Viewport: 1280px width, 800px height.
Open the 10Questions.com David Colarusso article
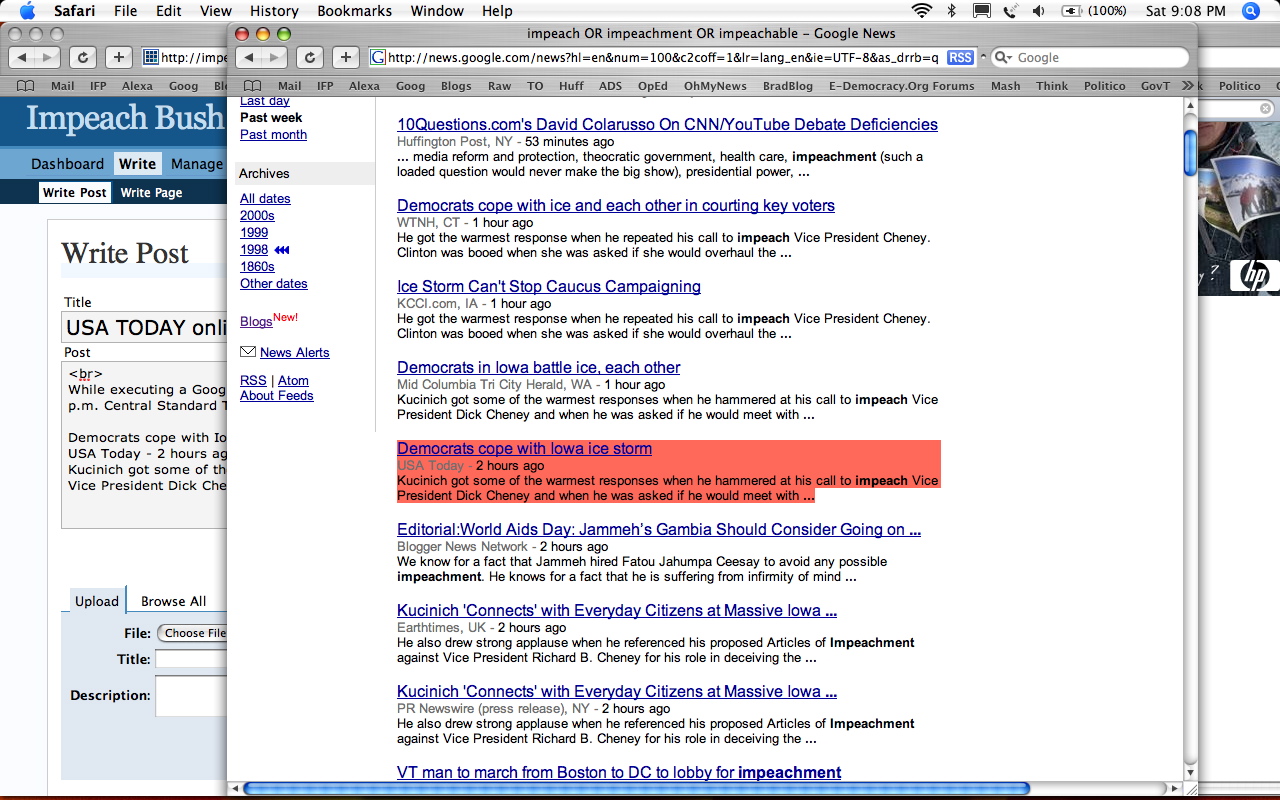coord(667,124)
